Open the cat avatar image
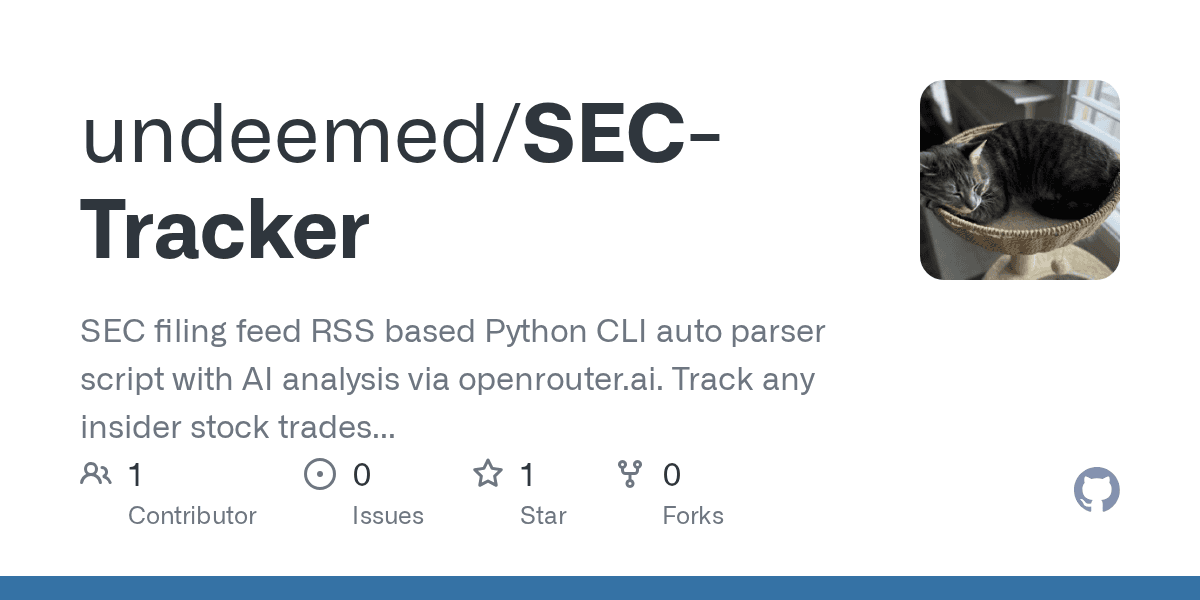The height and width of the screenshot is (600, 1200). 1019,180
